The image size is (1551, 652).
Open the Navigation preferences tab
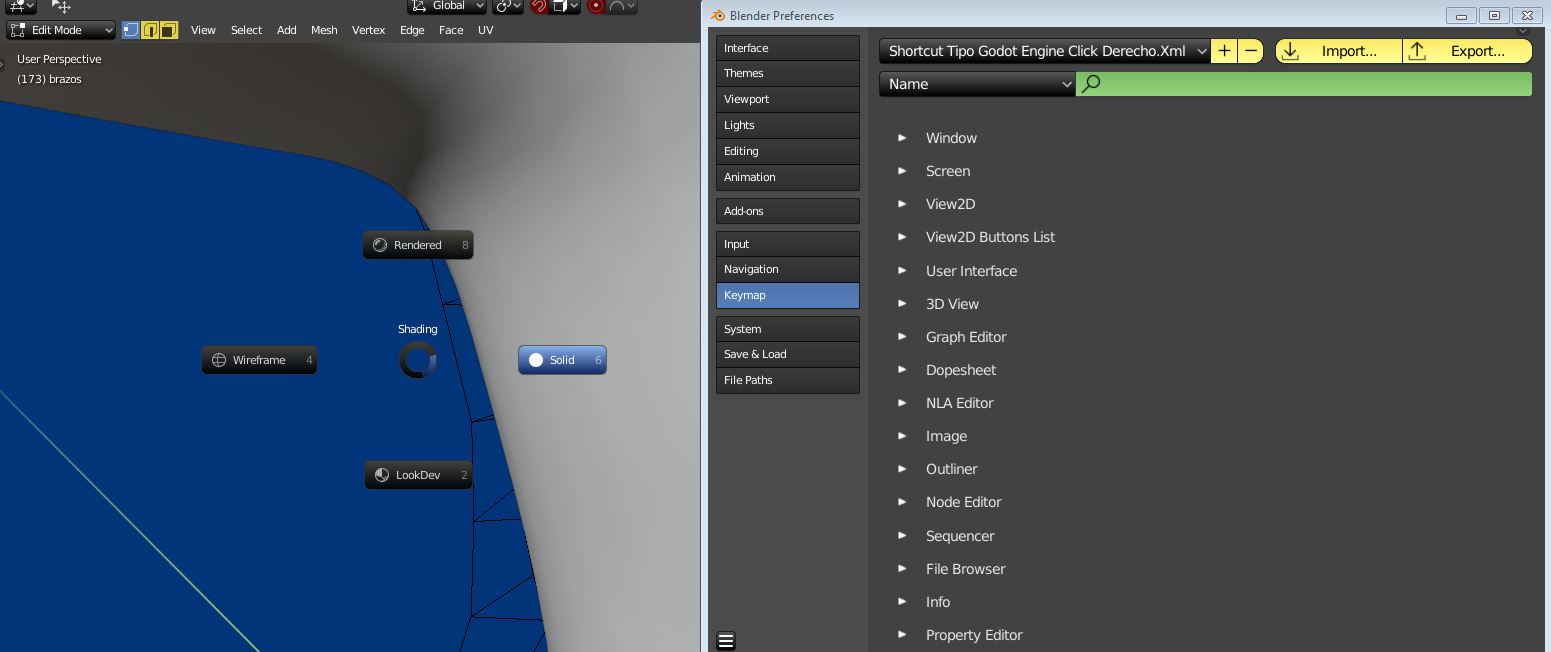click(x=788, y=269)
